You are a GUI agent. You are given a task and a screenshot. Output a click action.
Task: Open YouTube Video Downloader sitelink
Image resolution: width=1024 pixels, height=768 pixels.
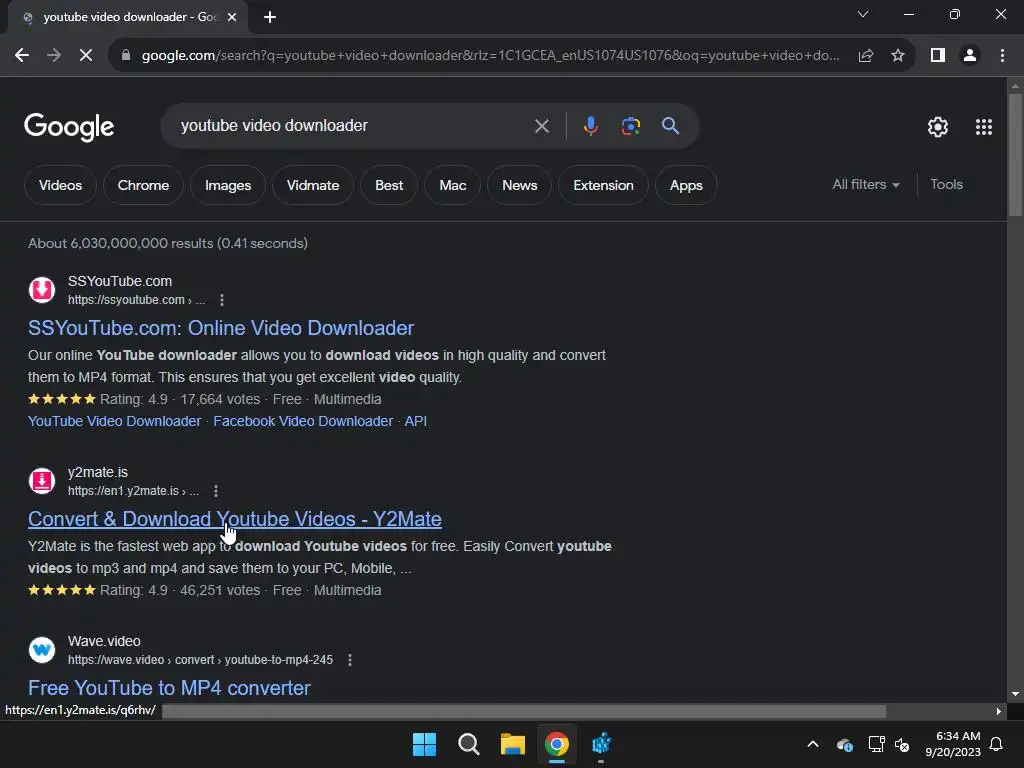[x=114, y=421]
